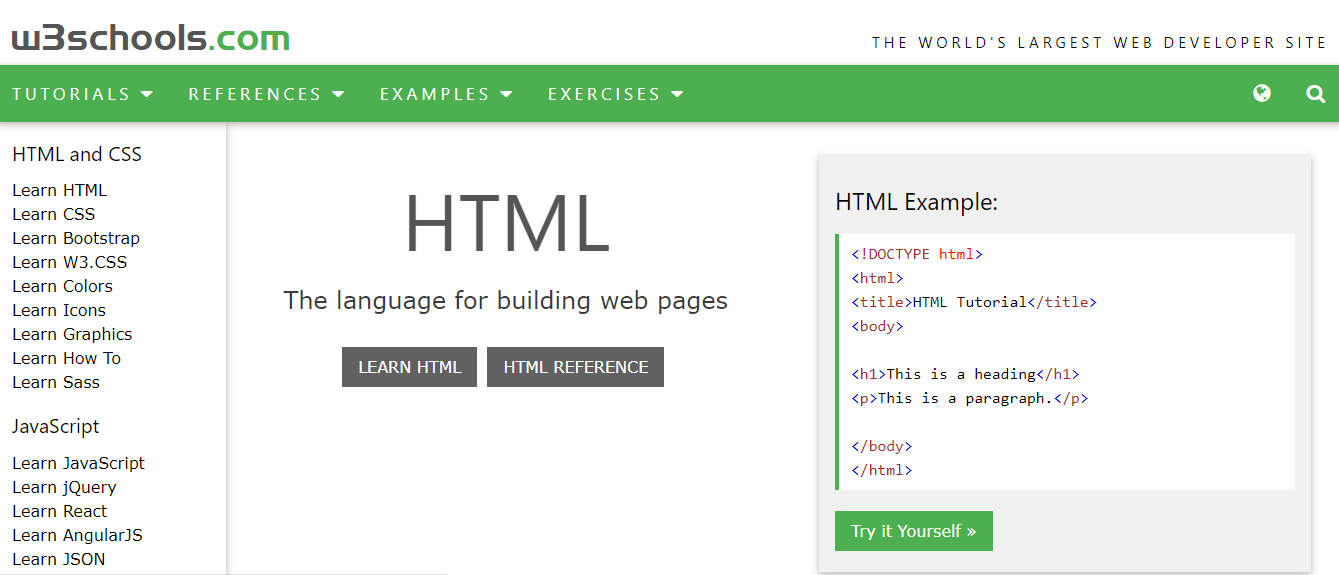Image resolution: width=1339 pixels, height=575 pixels.
Task: Click the title HTML Tutorial code line
Action: pyautogui.click(x=974, y=302)
